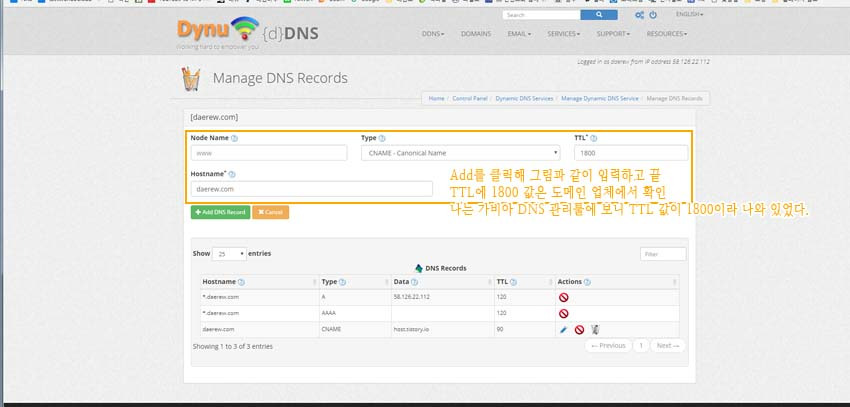Viewport: 850px width, 407px height.
Task: Click the Add DNS Record button
Action: (x=220, y=212)
